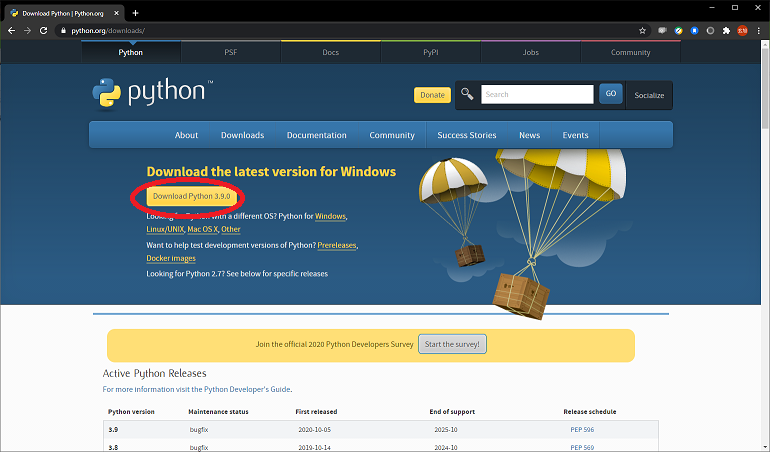Screen dimensions: 770x452
Task: Focus the Search input field
Action: click(537, 94)
